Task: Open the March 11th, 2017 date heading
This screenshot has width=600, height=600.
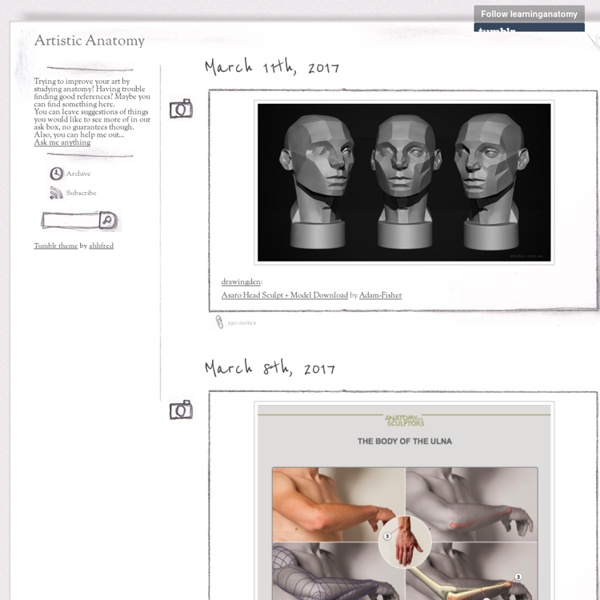Action: pos(272,67)
